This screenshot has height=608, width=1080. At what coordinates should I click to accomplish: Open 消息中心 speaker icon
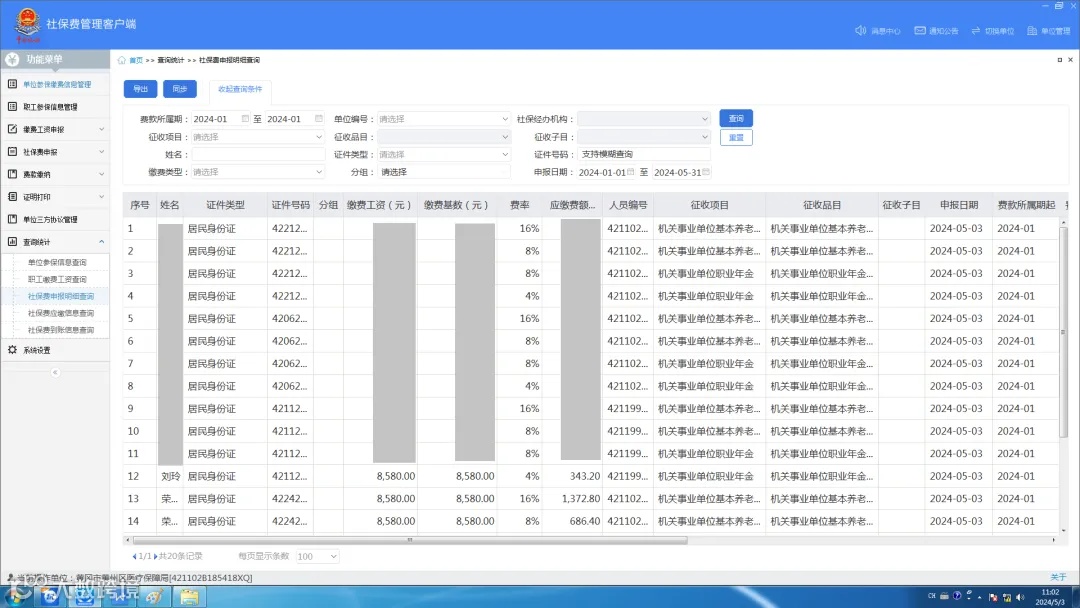pyautogui.click(x=860, y=30)
